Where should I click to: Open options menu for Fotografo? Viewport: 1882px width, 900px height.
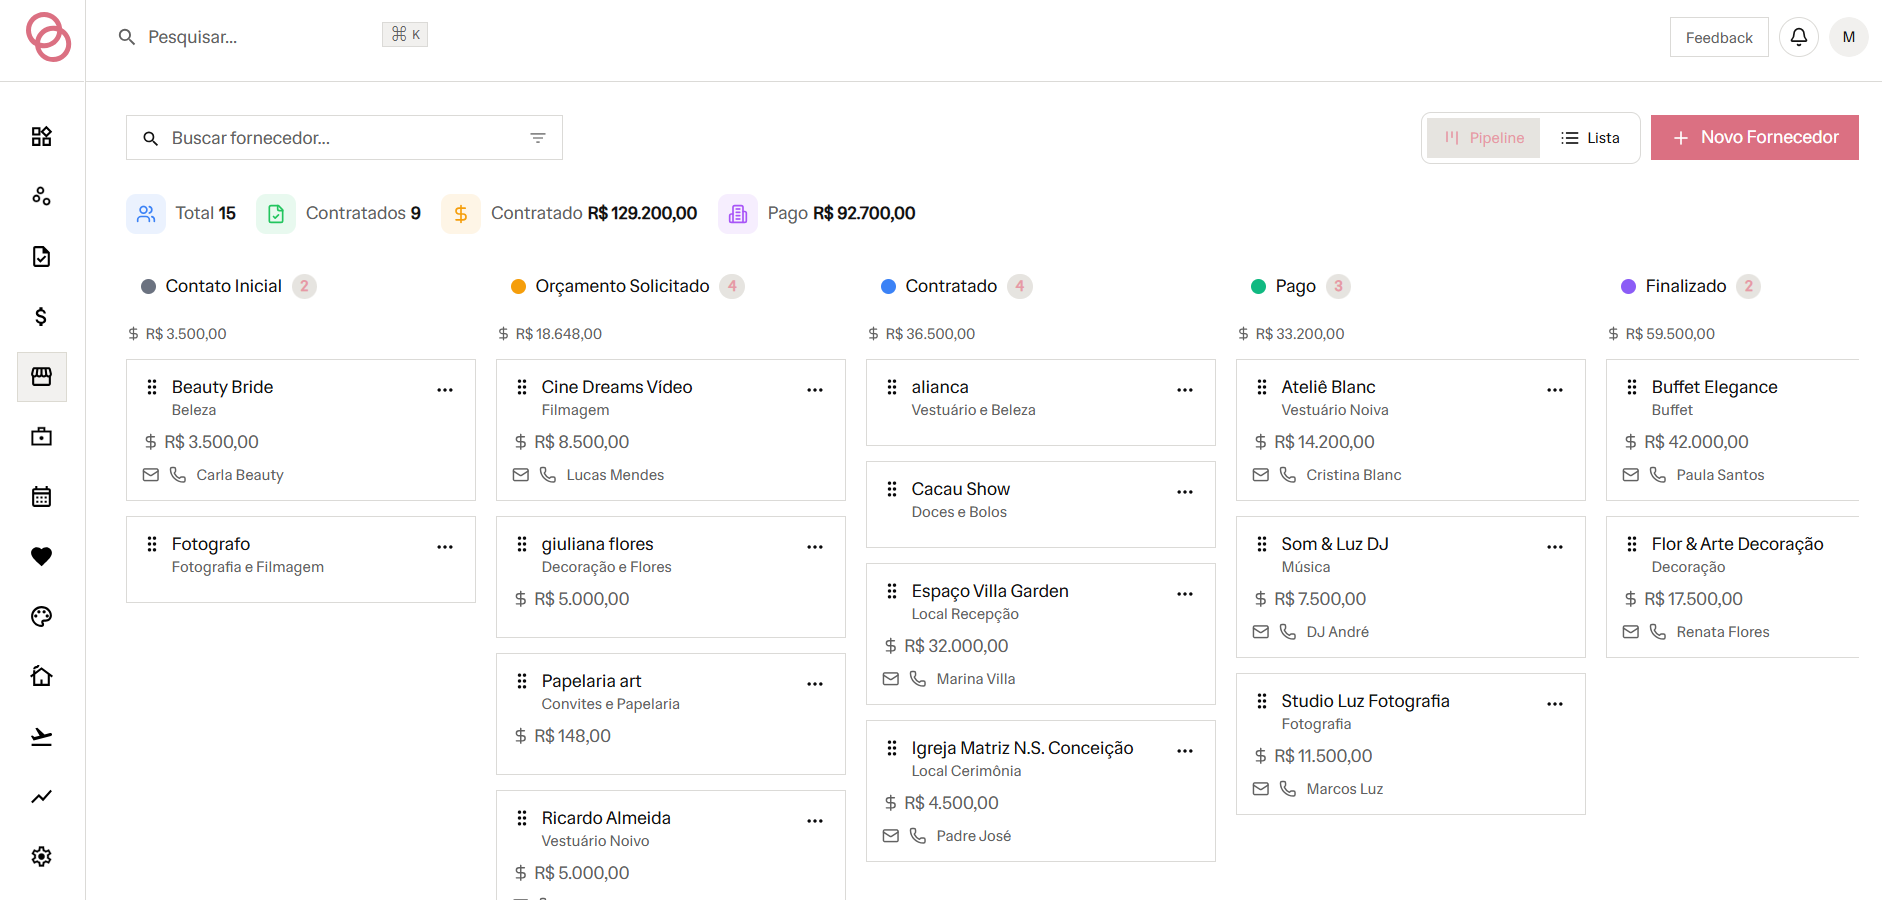point(445,547)
